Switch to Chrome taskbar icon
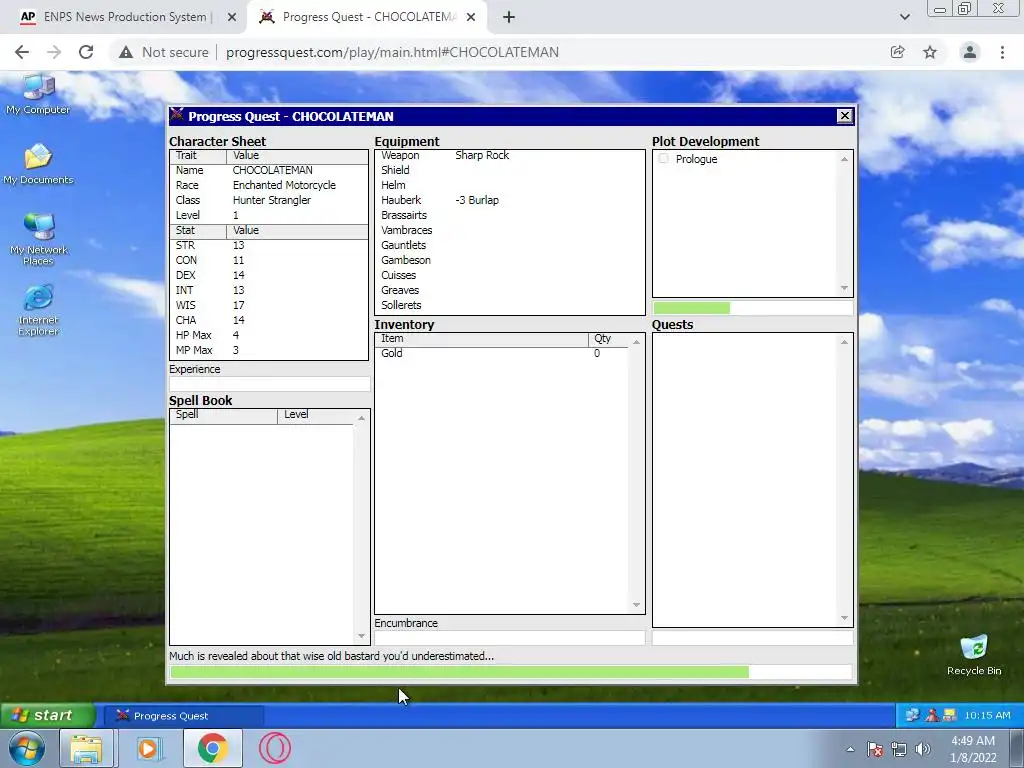 click(x=212, y=748)
